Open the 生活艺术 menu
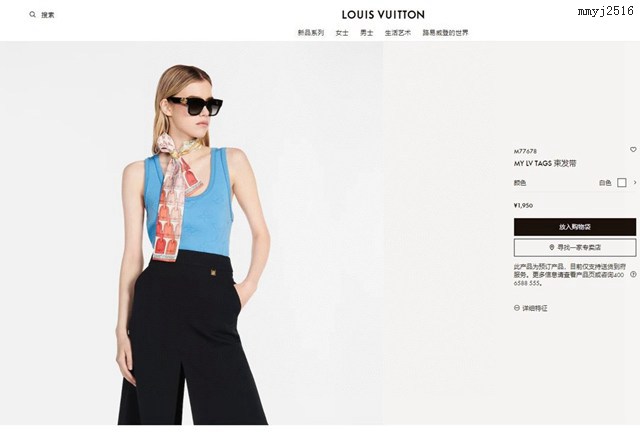 tap(398, 33)
